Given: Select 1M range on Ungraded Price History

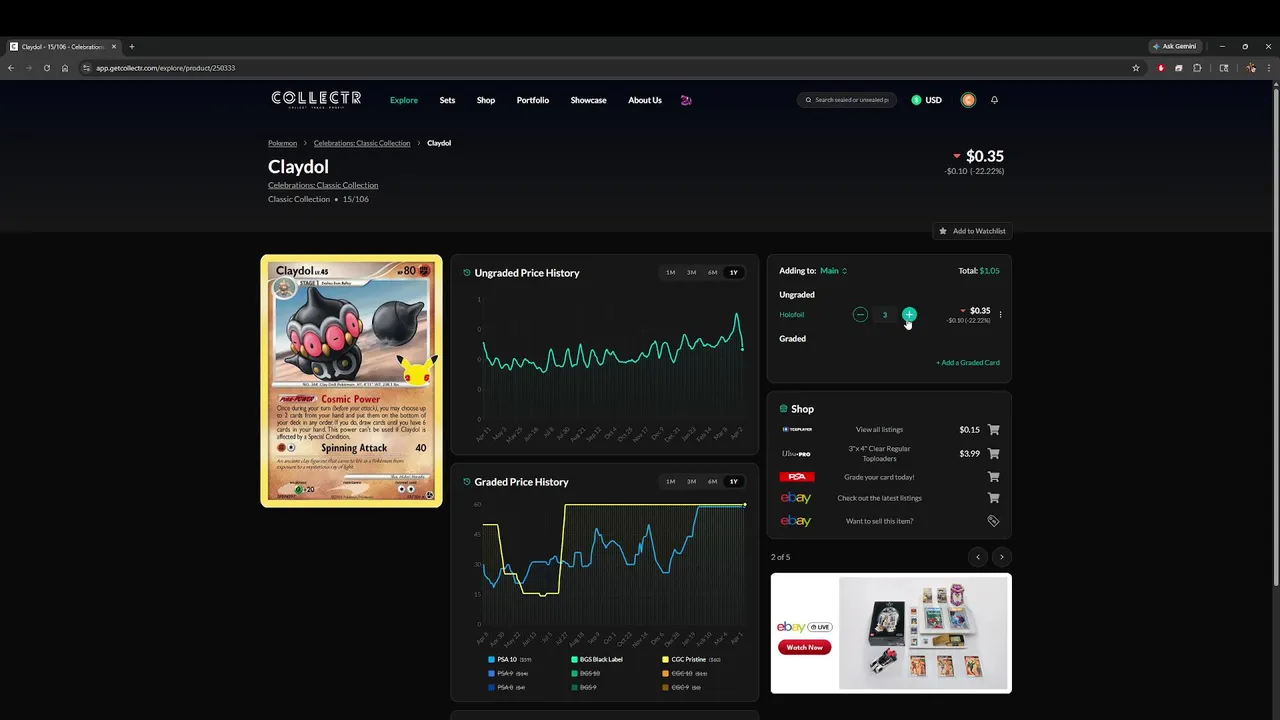Looking at the screenshot, I should 670,273.
